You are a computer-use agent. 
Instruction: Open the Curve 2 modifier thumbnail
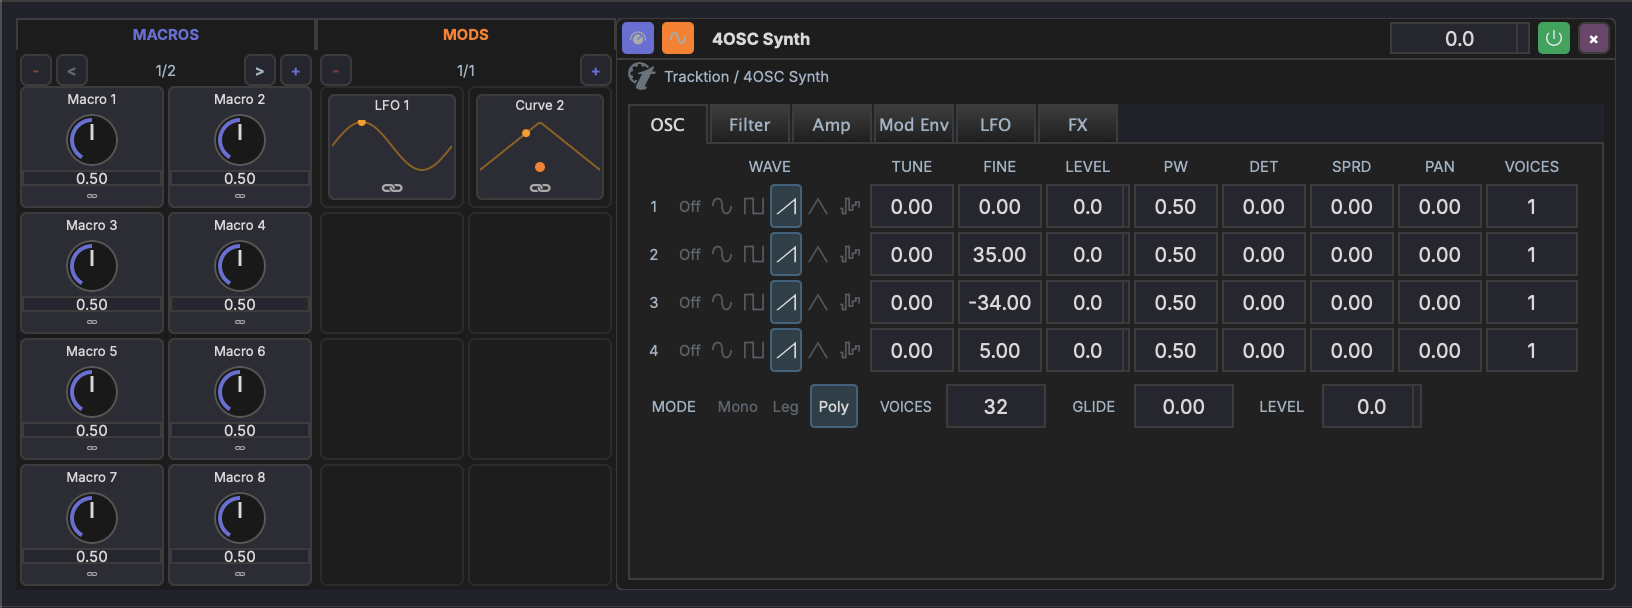pos(540,147)
